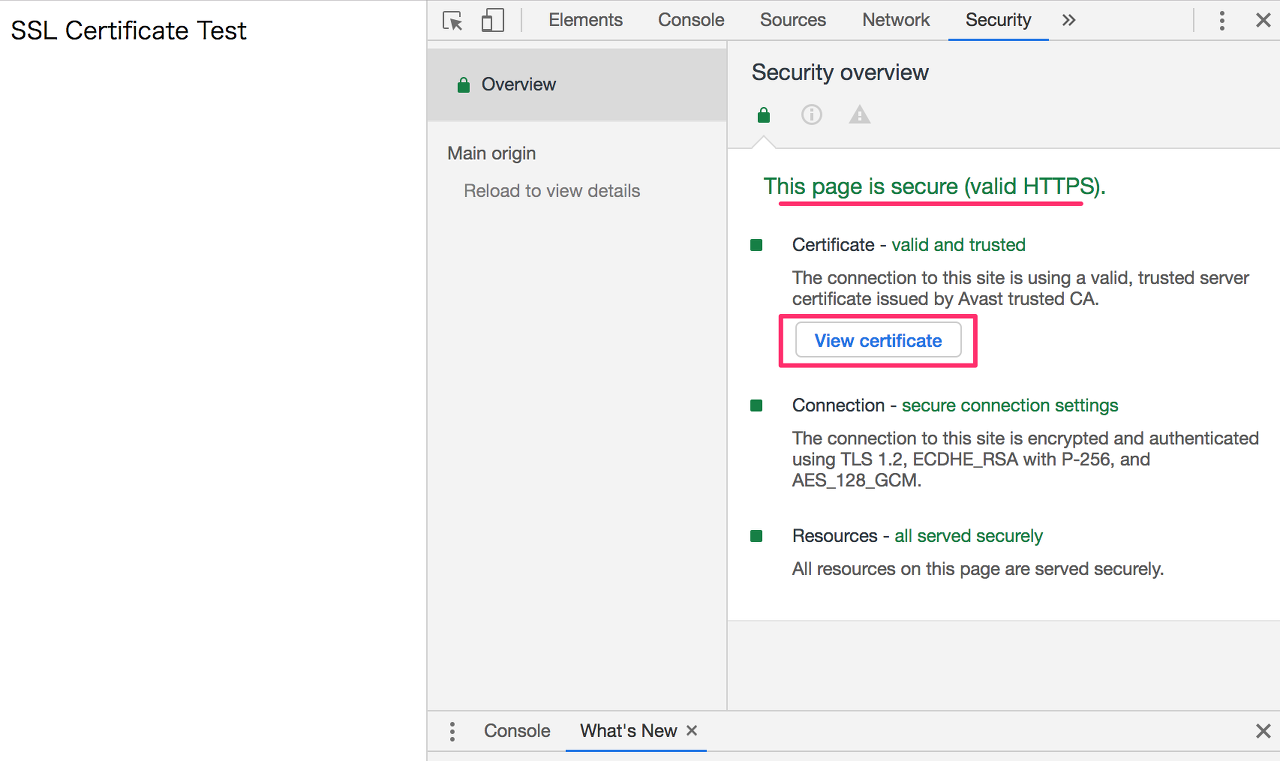Open the Sources tab
Screen dimensions: 1280x761
[x=793, y=20]
